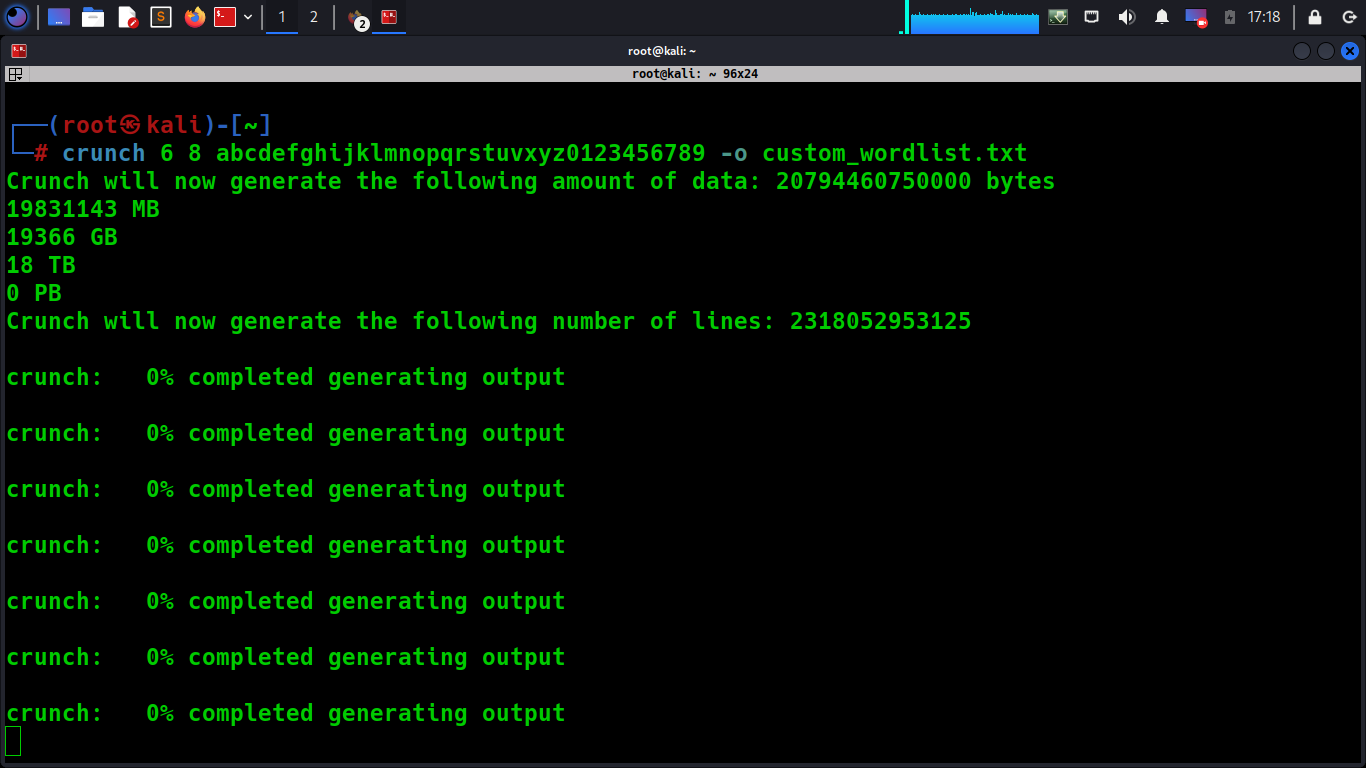Screen dimensions: 1366x768
Task: Open Sublime Text from the panel
Action: (160, 17)
